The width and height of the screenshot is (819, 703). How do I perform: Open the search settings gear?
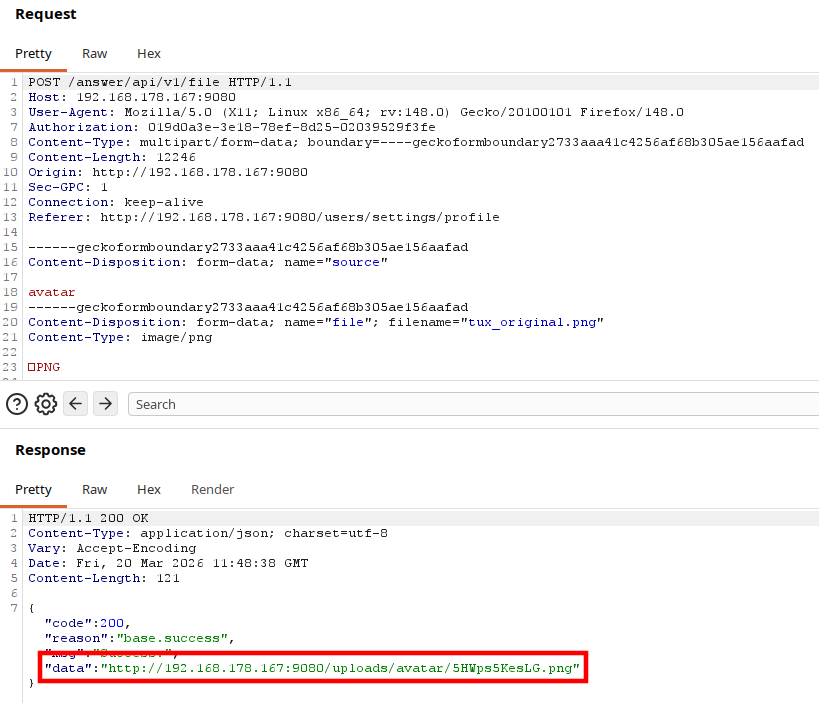[x=46, y=404]
